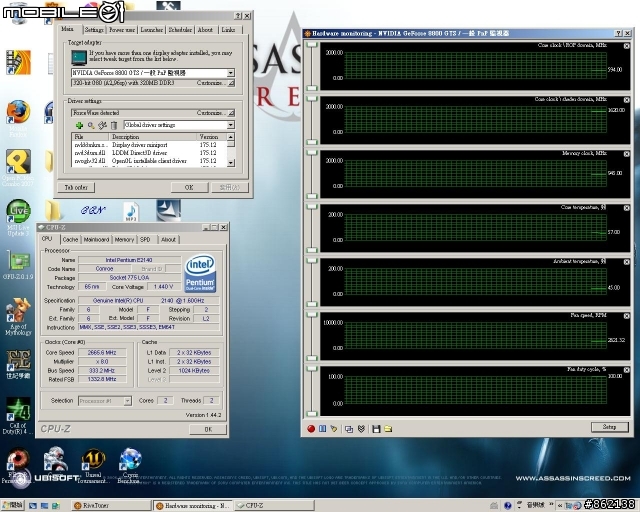Click the RivaTuner help question mark button
Screen dimensions: 640x512
238,16
